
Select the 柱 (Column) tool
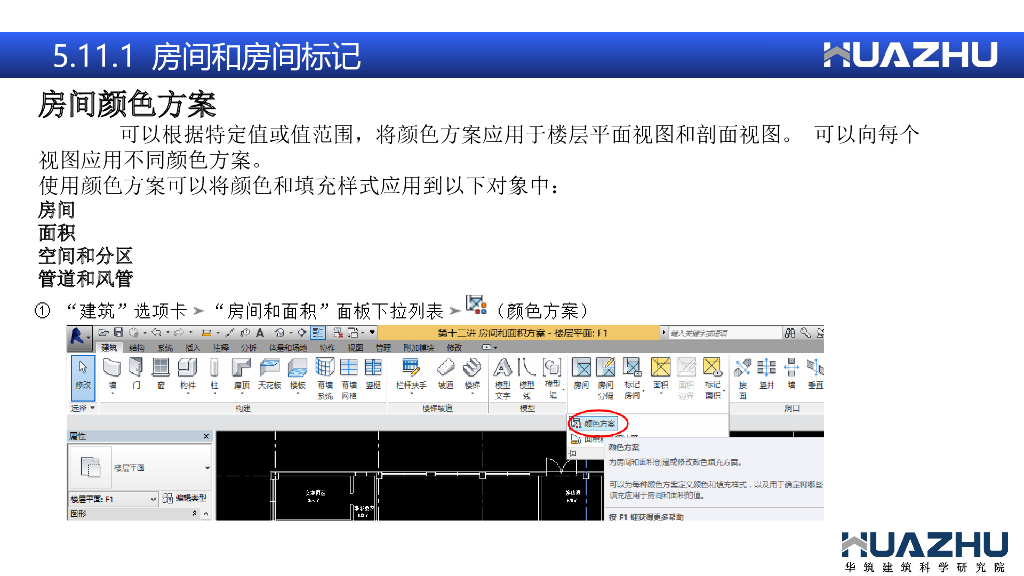click(x=214, y=375)
